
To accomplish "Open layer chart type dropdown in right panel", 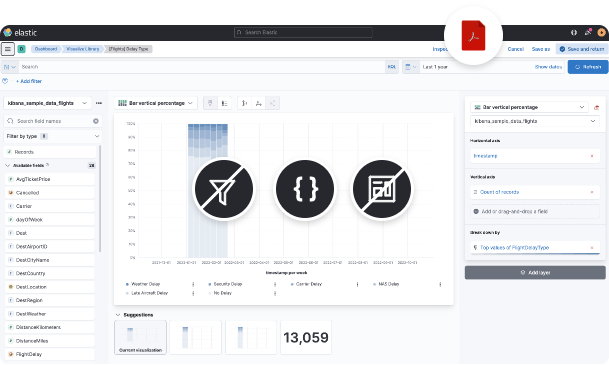I will tap(530, 107).
